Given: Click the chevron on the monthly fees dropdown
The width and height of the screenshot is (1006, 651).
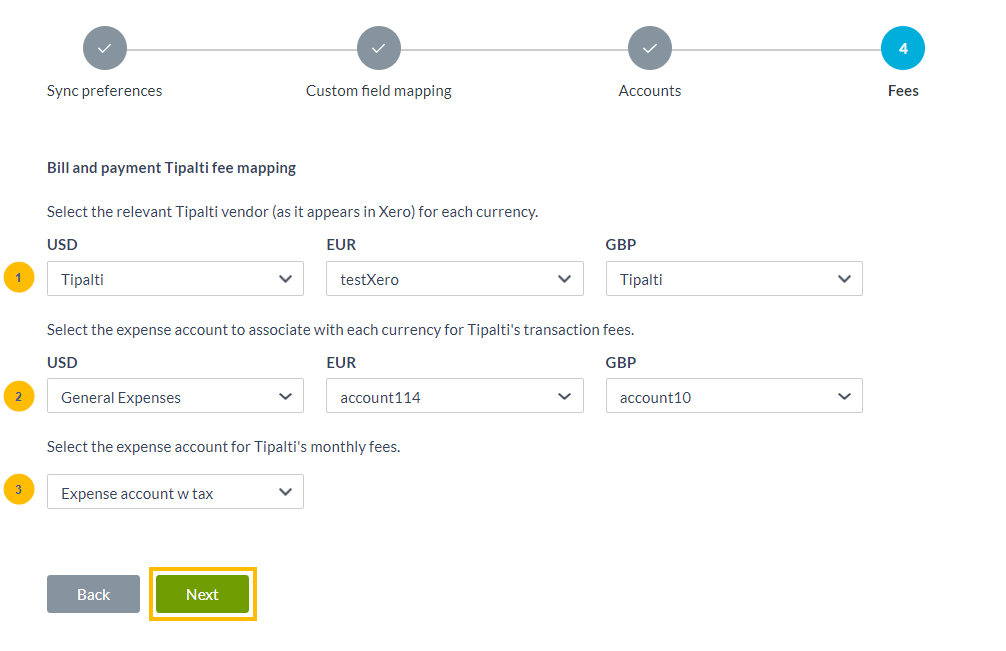Looking at the screenshot, I should tap(287, 491).
